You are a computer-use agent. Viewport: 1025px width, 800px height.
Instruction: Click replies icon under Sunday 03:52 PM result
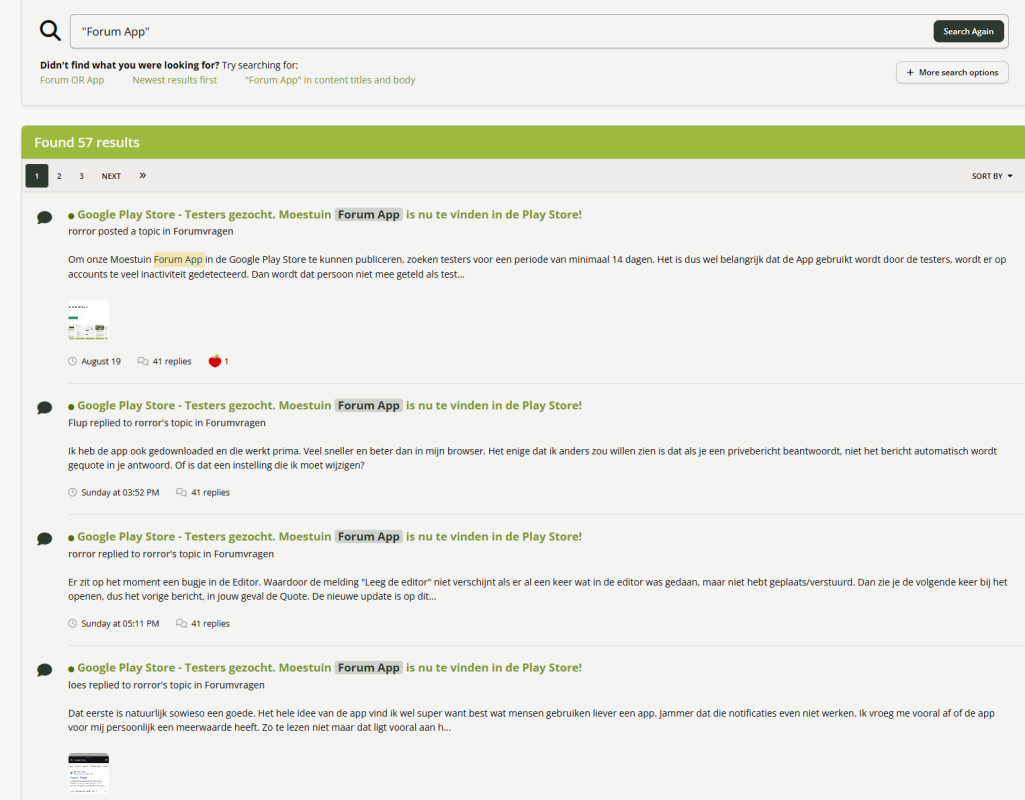181,492
